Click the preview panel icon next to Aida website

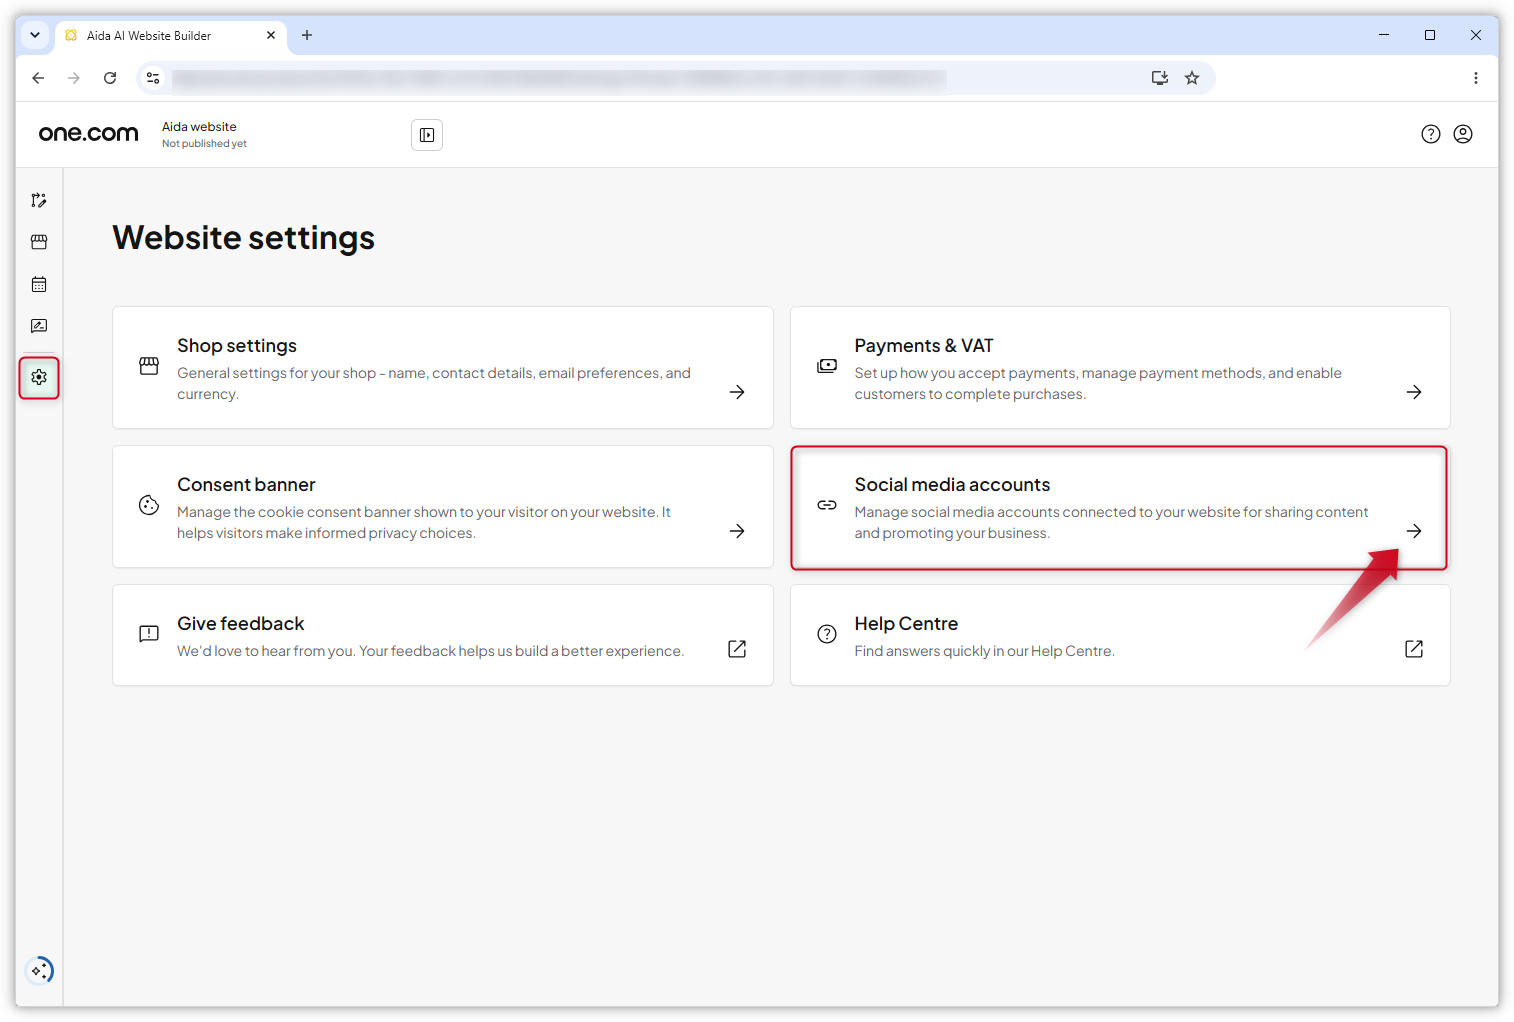427,135
